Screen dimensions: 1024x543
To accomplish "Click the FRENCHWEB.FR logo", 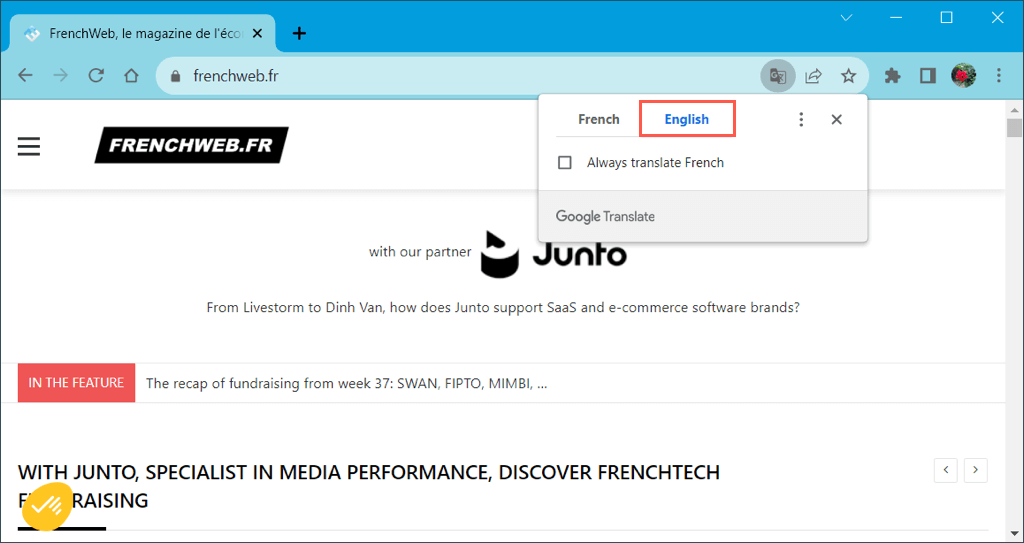I will [x=191, y=145].
